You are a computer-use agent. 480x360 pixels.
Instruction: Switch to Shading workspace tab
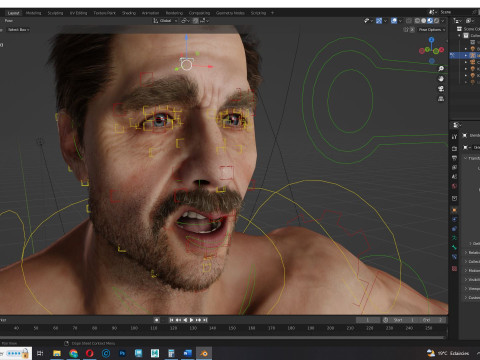(129, 13)
